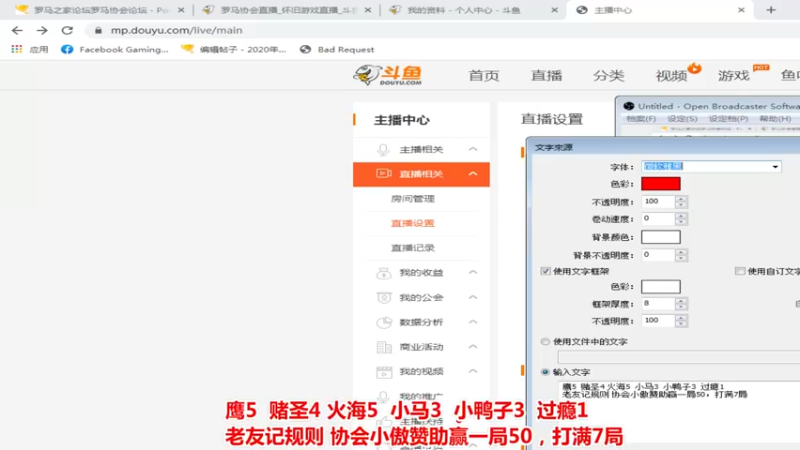Open 直播 in the navigation bar
The image size is (800, 450).
pos(546,76)
